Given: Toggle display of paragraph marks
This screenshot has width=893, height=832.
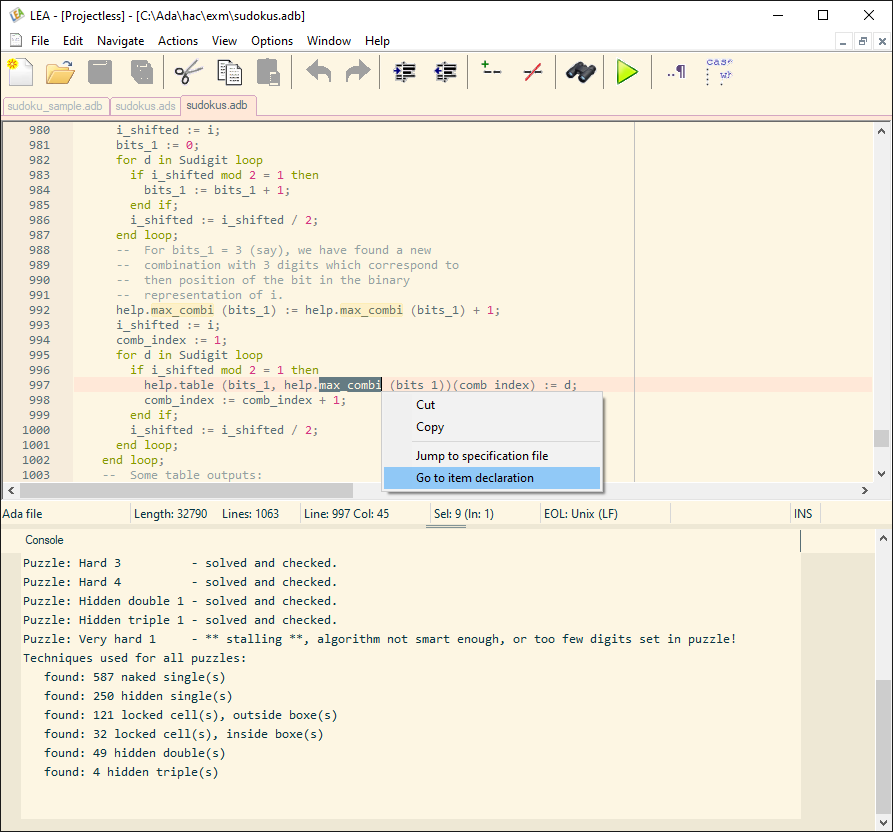Looking at the screenshot, I should click(675, 71).
